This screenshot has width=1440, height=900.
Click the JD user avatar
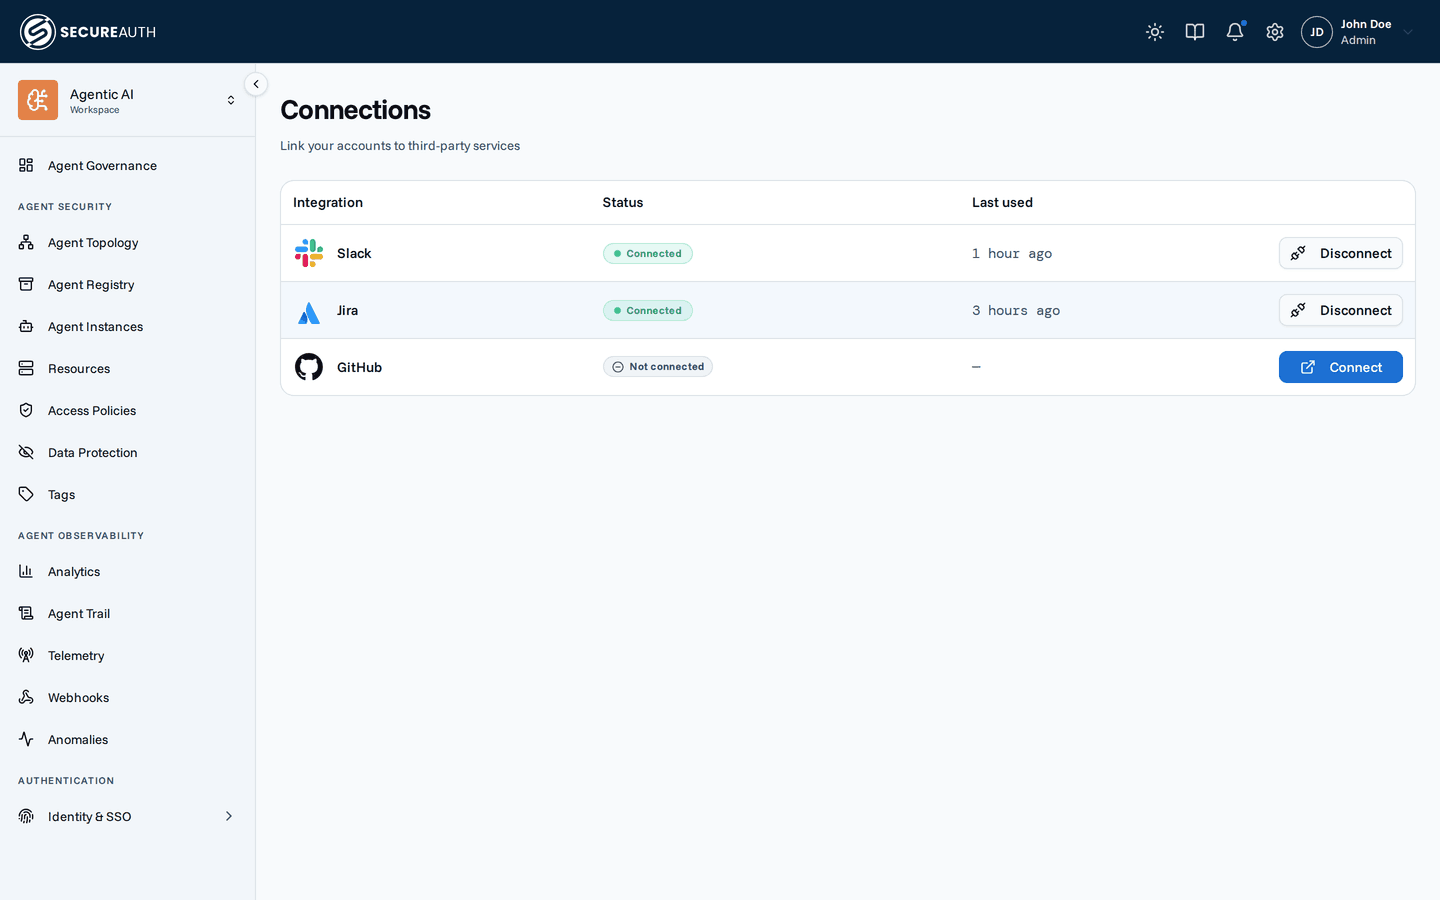point(1317,32)
